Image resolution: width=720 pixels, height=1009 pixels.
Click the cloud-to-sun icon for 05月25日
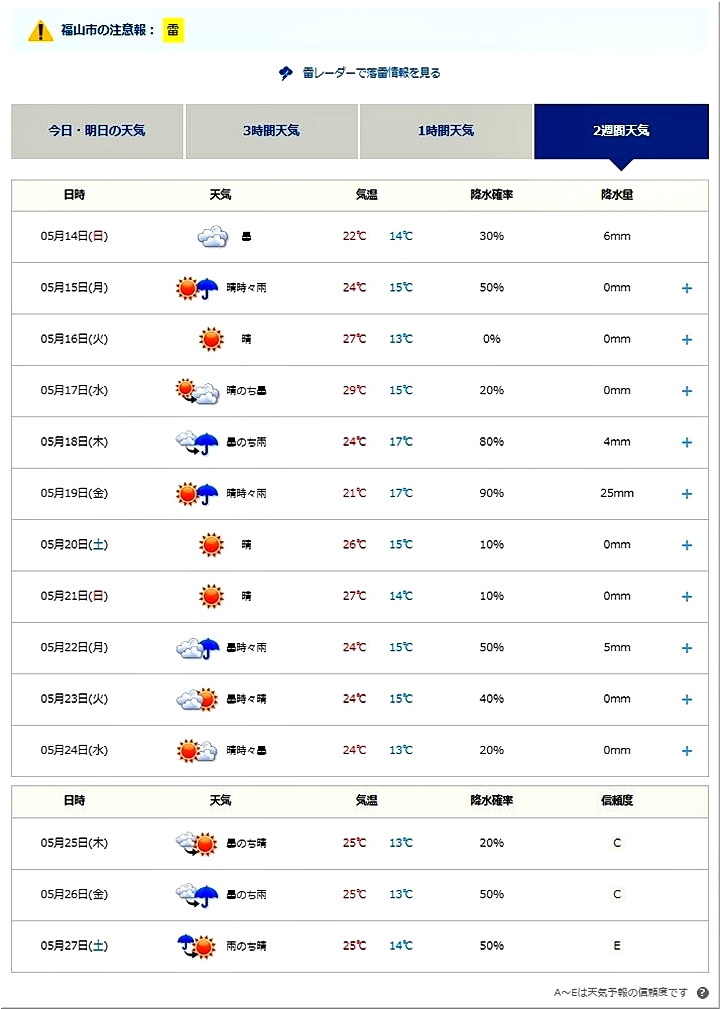[197, 843]
